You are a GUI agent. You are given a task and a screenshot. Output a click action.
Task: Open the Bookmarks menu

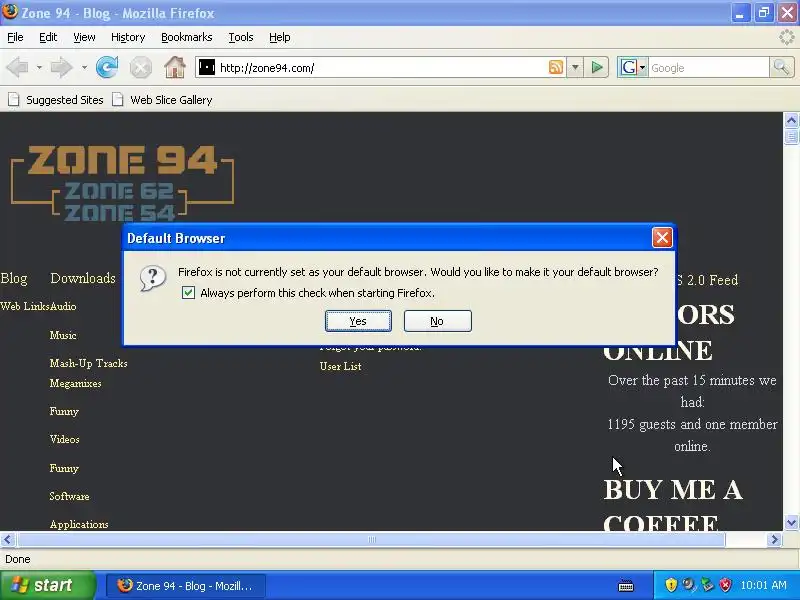187,37
